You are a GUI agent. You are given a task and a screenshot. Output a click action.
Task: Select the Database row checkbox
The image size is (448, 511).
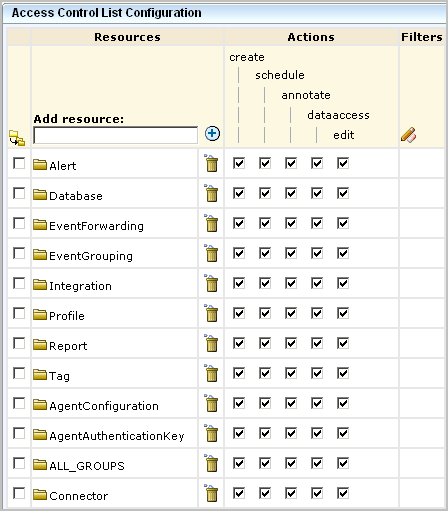[19, 193]
